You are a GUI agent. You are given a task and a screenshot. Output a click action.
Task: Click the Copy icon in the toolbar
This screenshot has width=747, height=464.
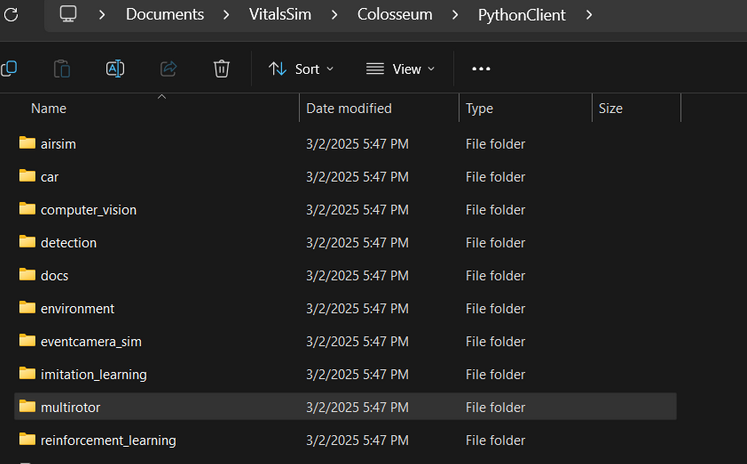click(x=9, y=69)
